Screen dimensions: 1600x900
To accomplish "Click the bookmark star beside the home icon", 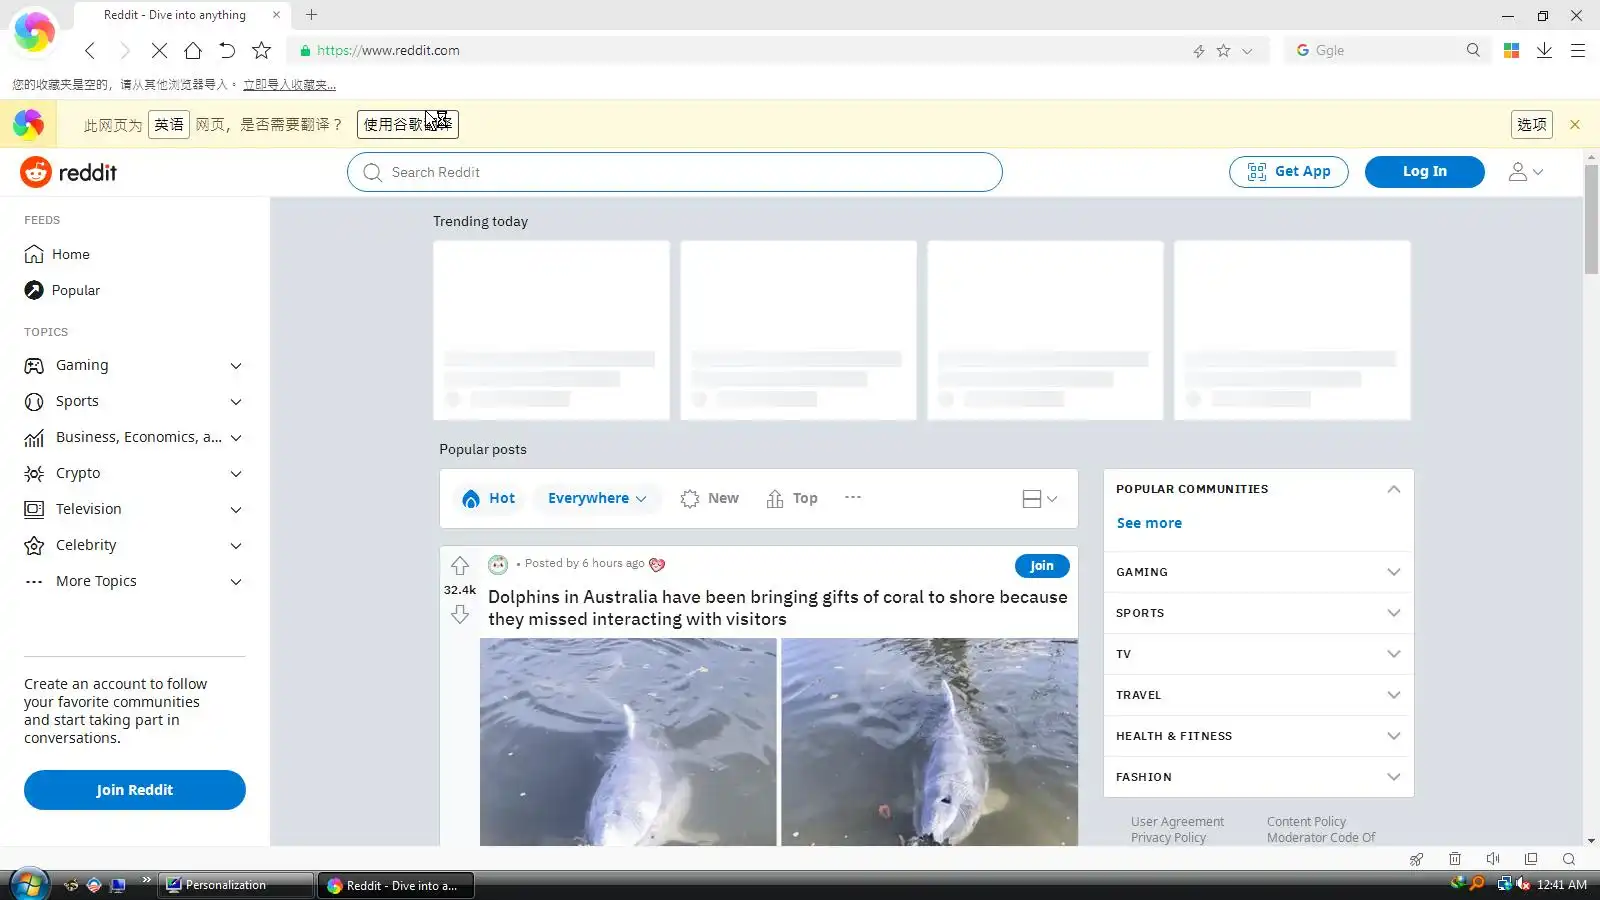I will pos(261,50).
